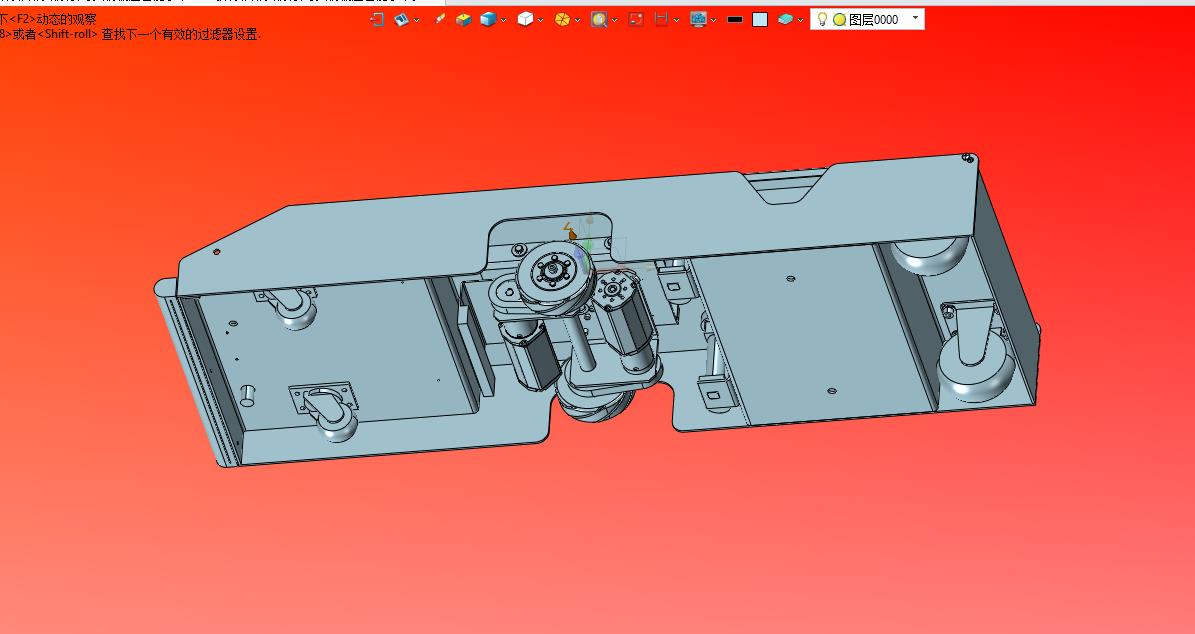Open the light blue color swatch

[x=760, y=20]
